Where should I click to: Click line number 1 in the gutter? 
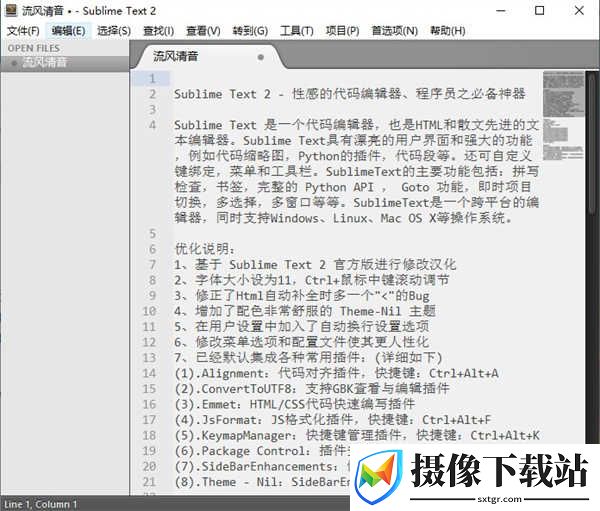coord(152,78)
